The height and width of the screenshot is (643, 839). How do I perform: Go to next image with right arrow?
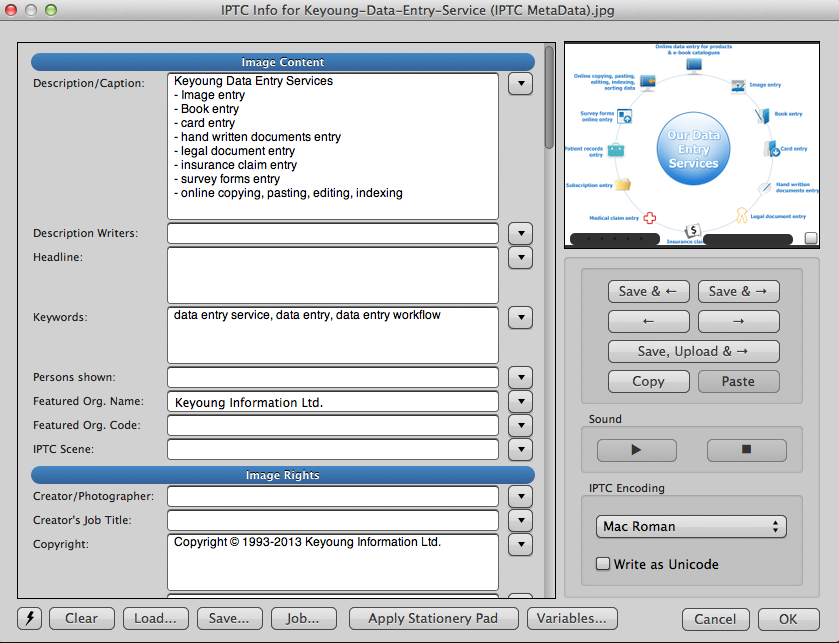pos(738,321)
